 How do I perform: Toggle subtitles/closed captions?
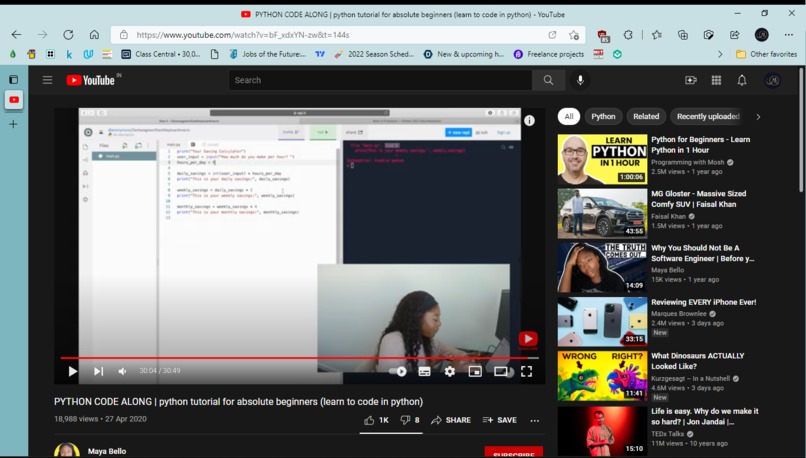pos(424,371)
